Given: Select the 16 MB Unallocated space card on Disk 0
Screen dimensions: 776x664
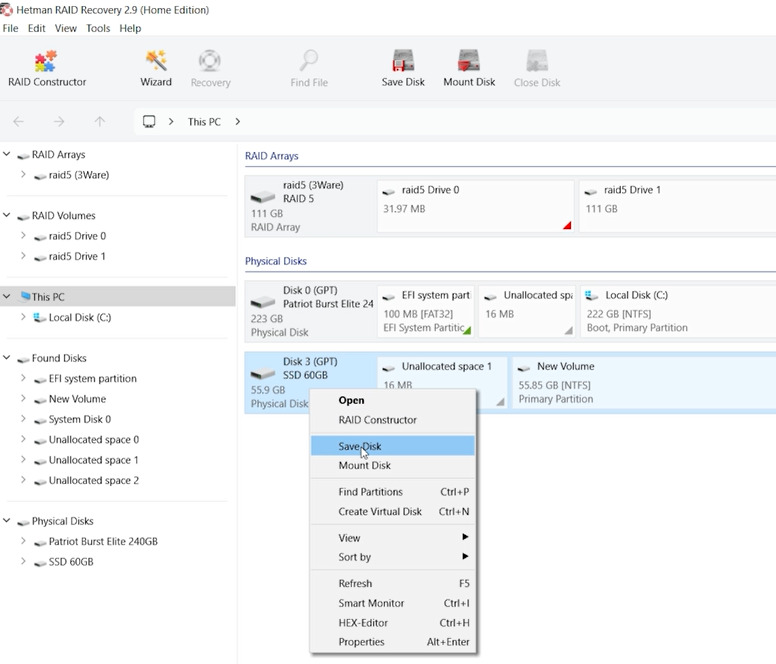Looking at the screenshot, I should (x=527, y=311).
